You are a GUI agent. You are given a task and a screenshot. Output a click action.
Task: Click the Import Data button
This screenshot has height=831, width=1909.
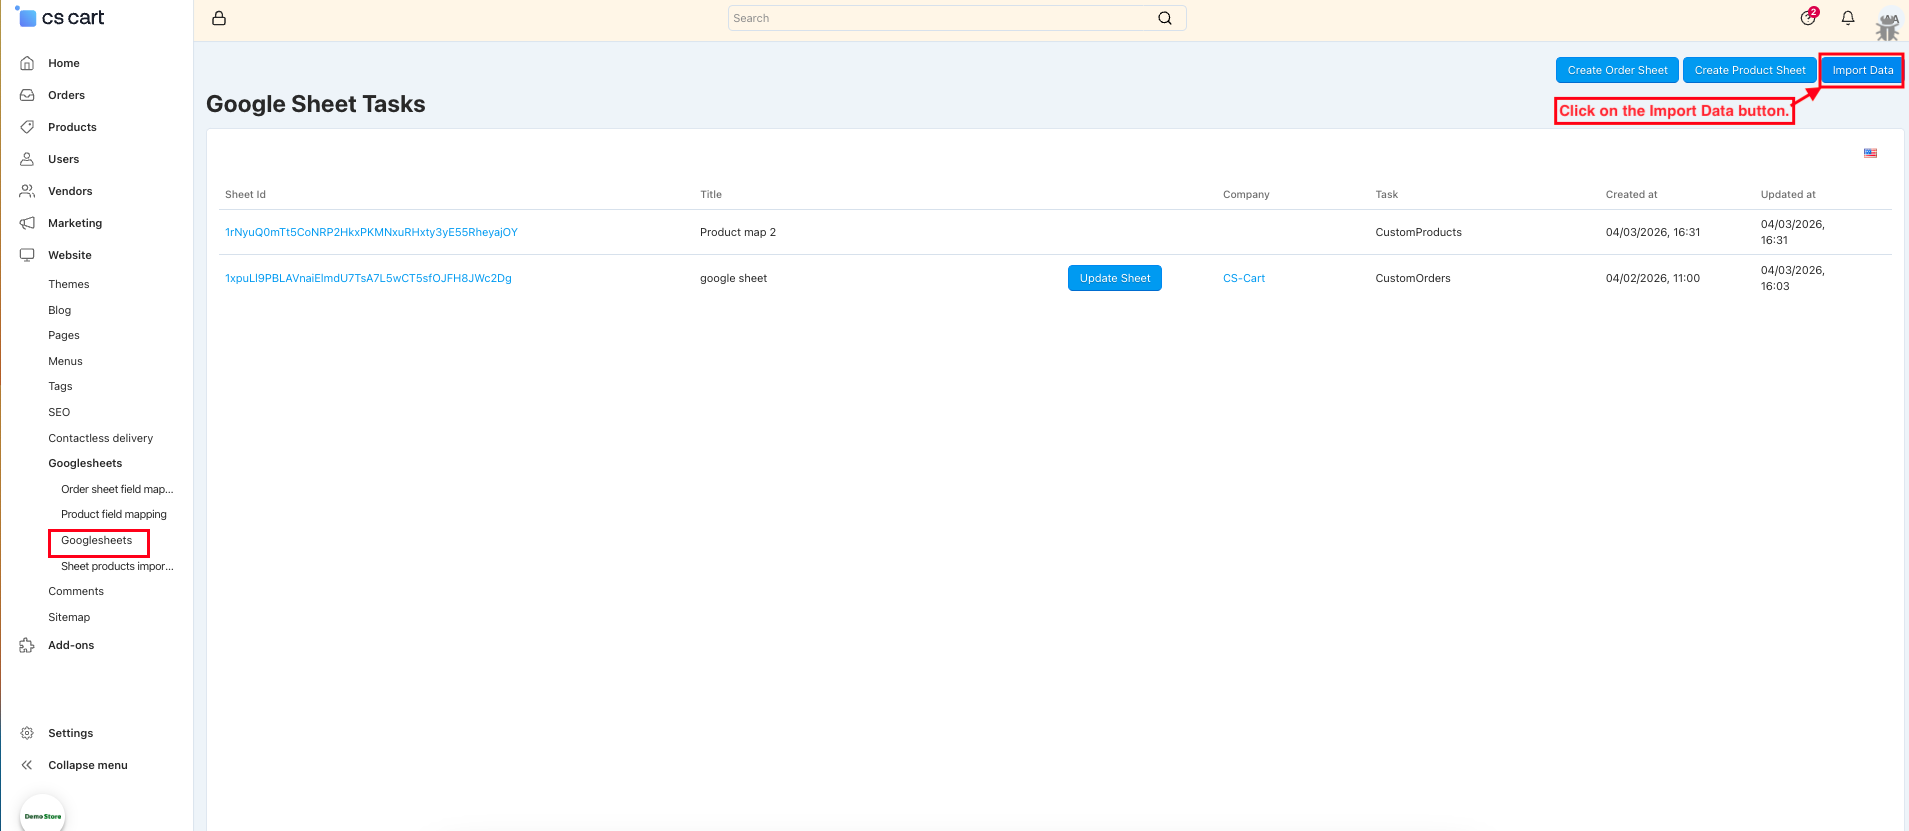(1862, 70)
